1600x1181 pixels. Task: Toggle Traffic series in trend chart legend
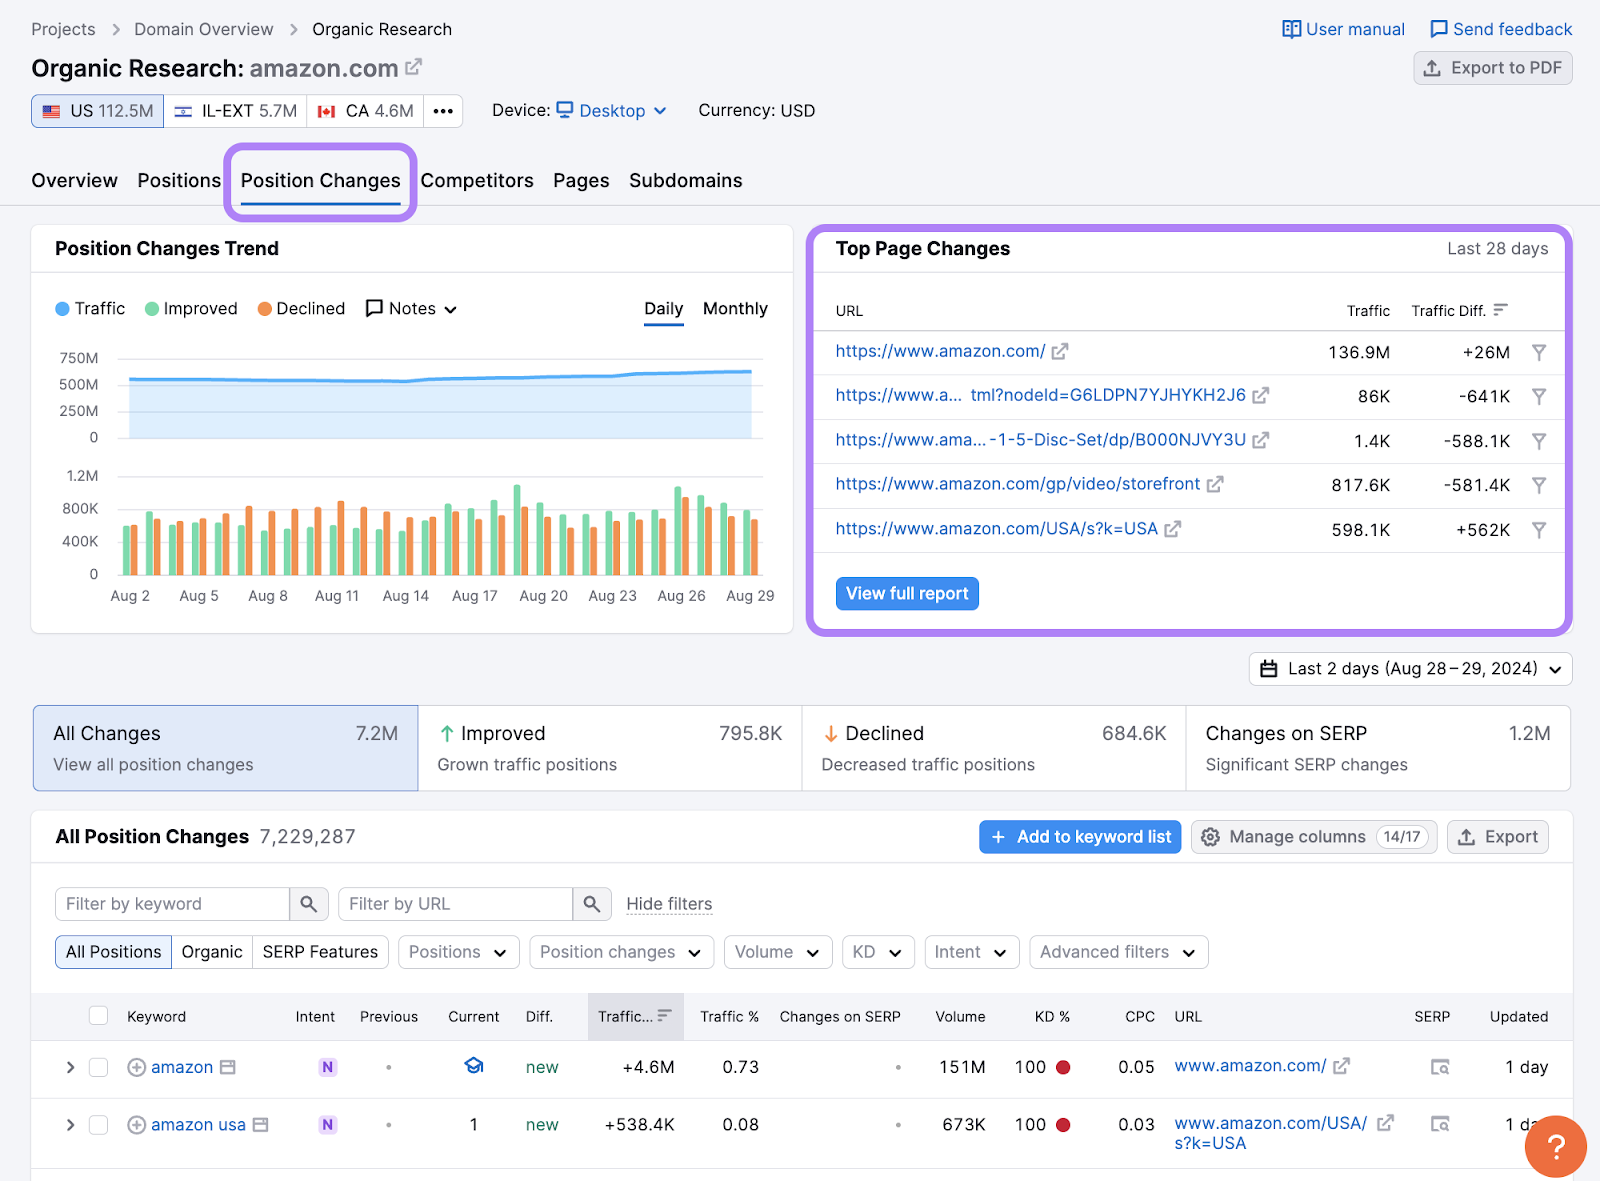(90, 309)
